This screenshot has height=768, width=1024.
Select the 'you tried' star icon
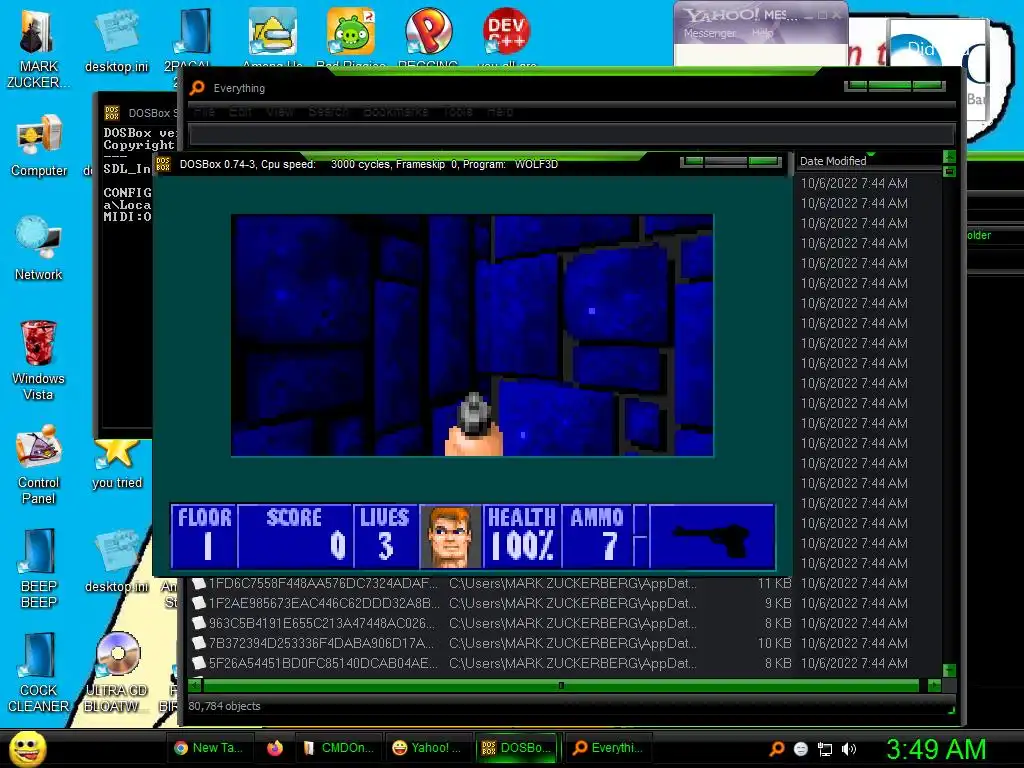(x=116, y=464)
